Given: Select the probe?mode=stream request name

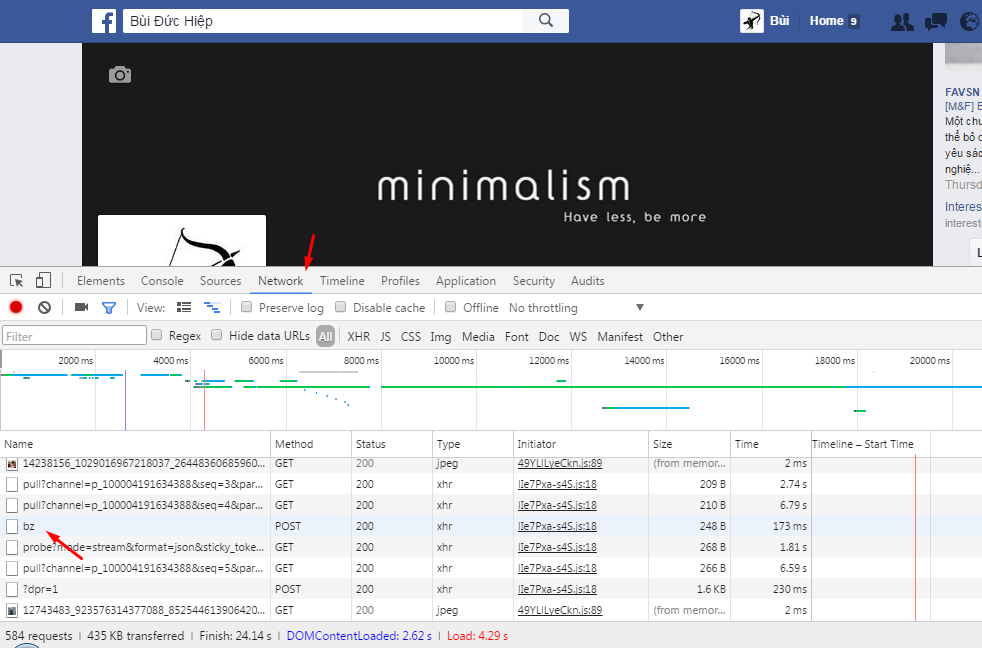Looking at the screenshot, I should click(143, 547).
